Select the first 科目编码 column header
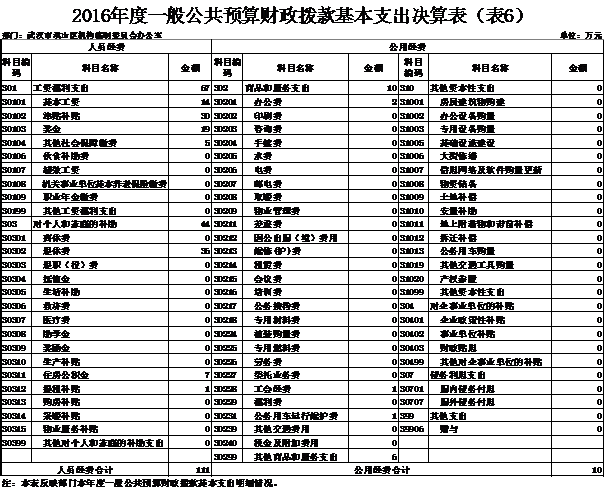Screen dimensions: 605x491 click(x=15, y=68)
